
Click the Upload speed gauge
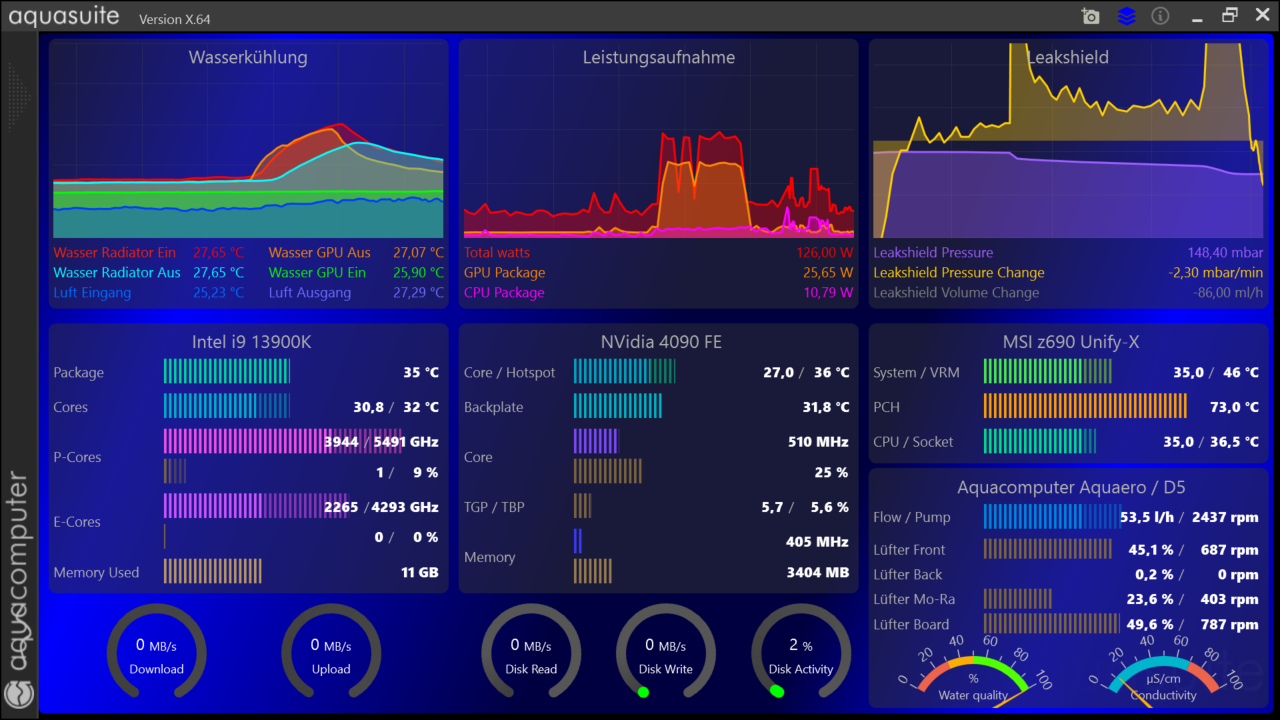pos(331,653)
